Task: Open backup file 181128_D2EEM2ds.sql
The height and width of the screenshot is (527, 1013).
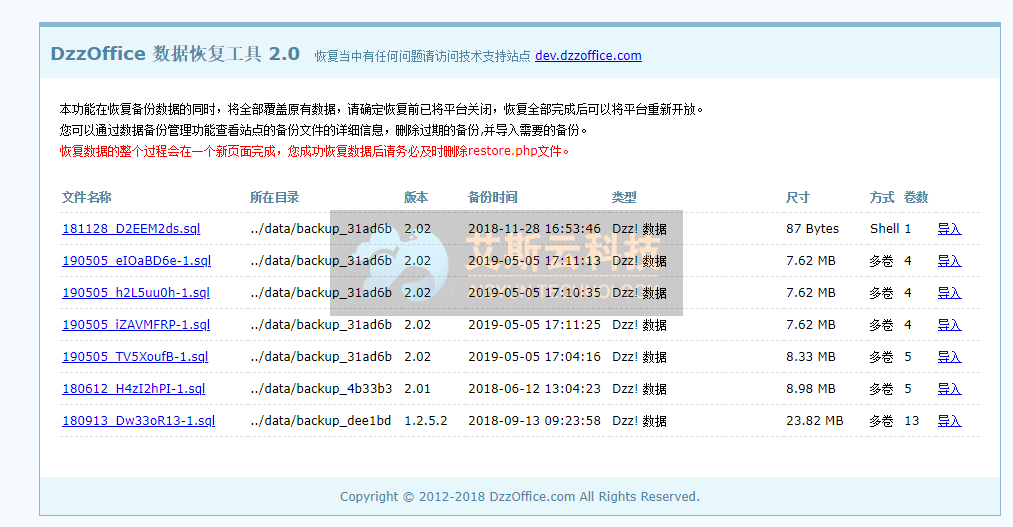Action: click(131, 229)
